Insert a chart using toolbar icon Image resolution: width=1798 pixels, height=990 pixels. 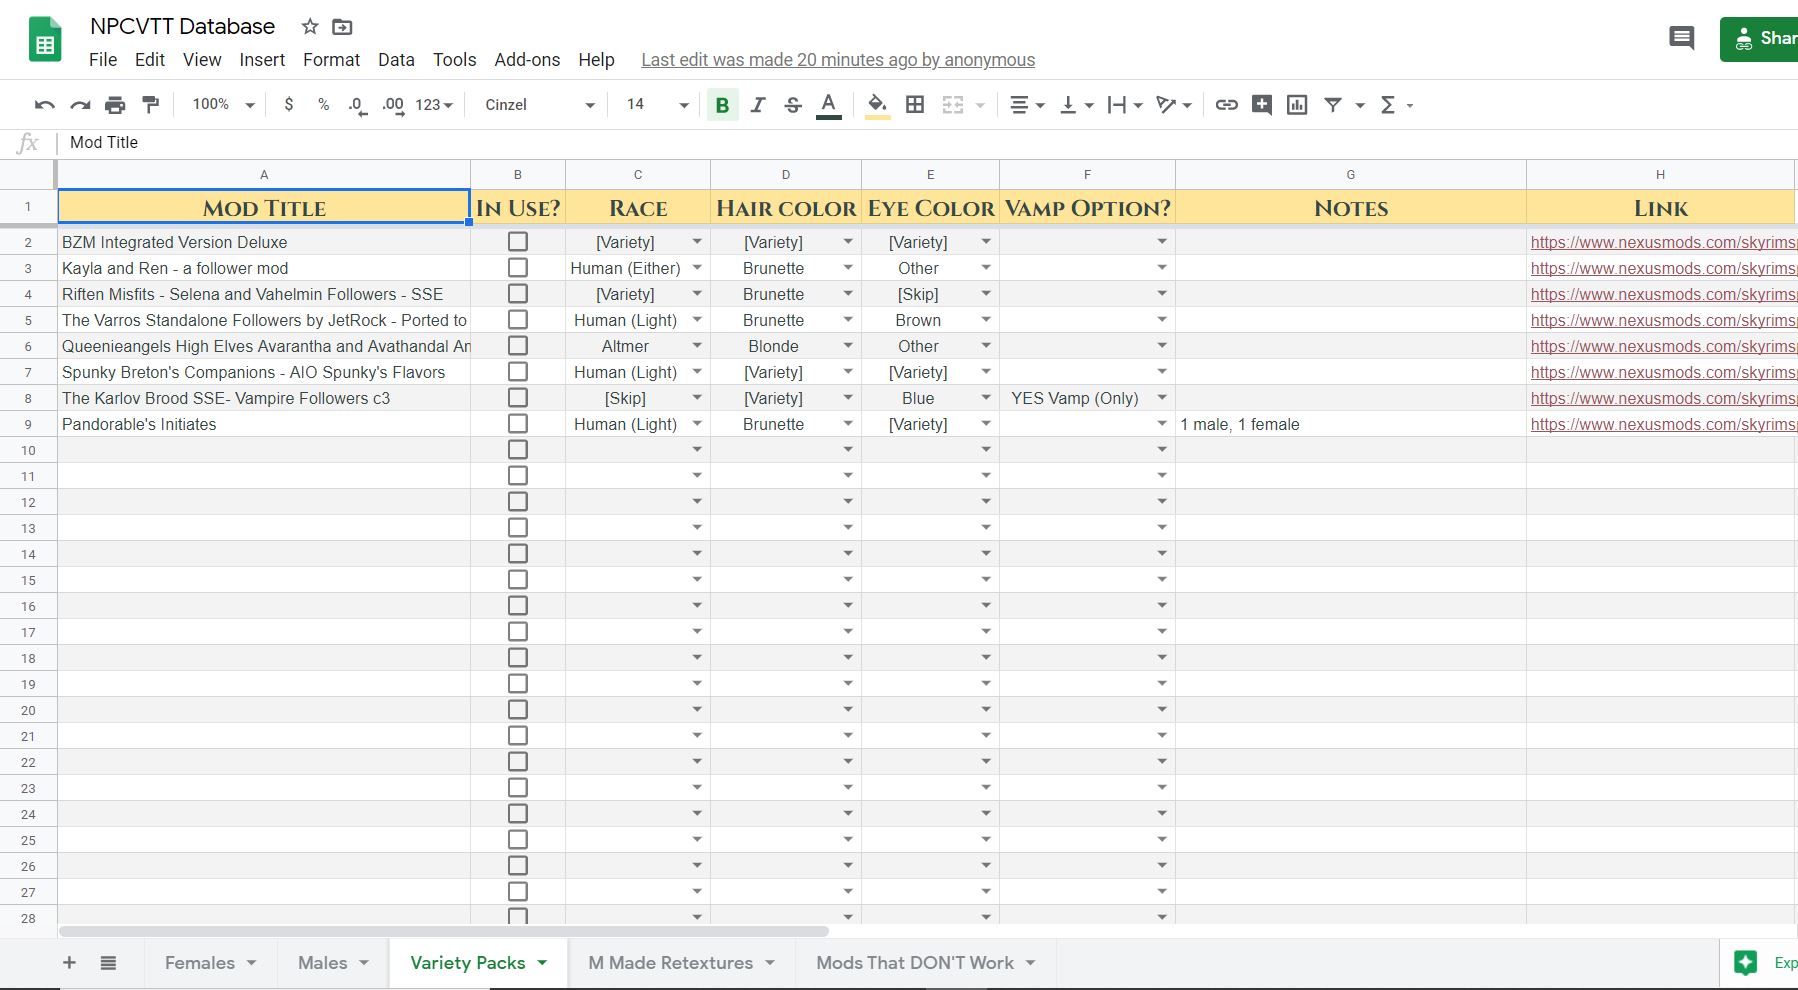click(1297, 105)
